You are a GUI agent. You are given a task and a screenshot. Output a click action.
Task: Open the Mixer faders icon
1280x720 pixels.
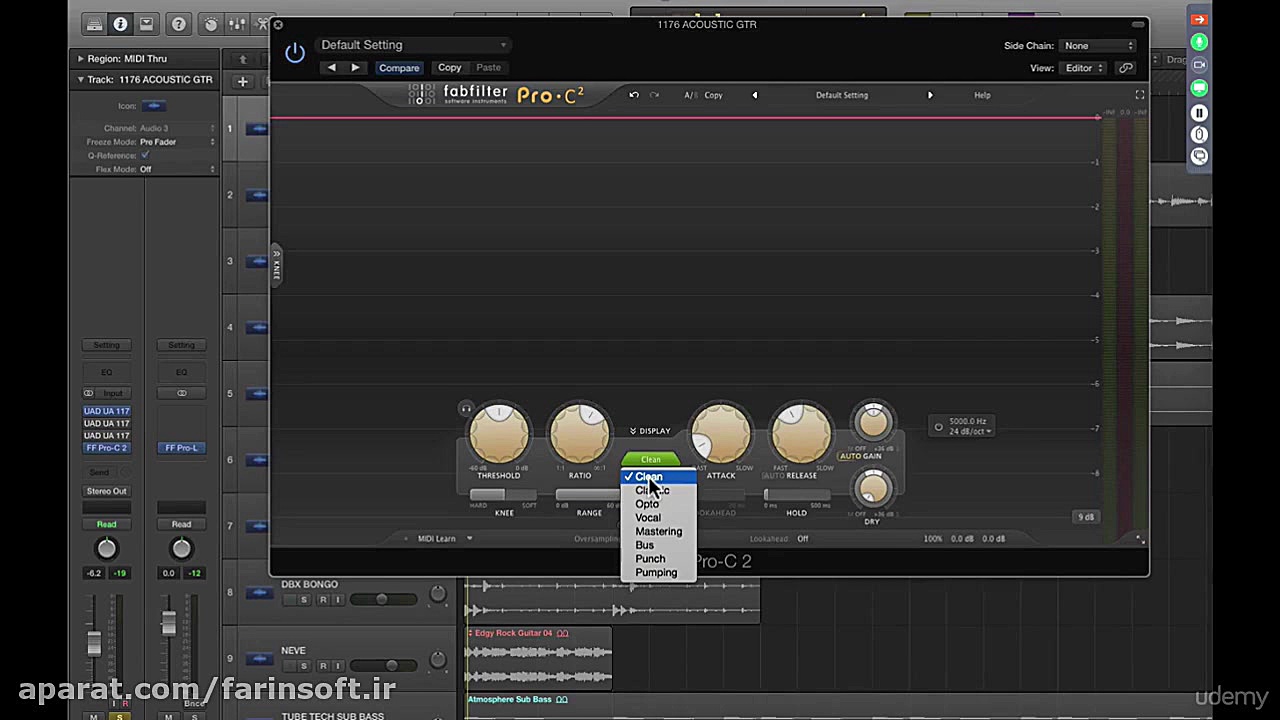(237, 24)
